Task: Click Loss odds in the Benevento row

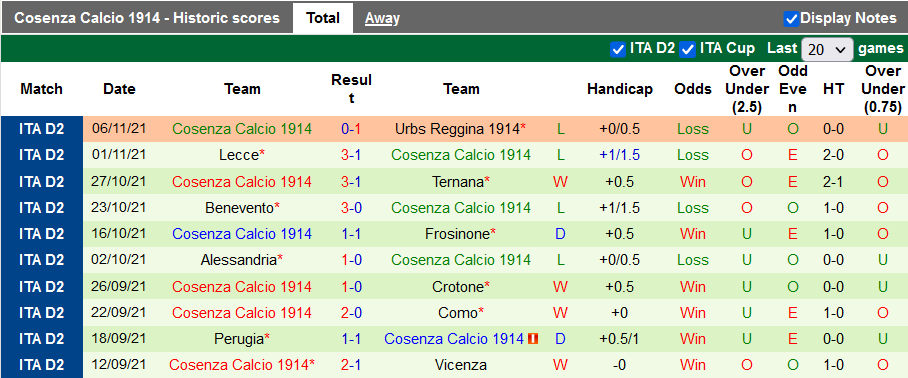Action: point(693,207)
